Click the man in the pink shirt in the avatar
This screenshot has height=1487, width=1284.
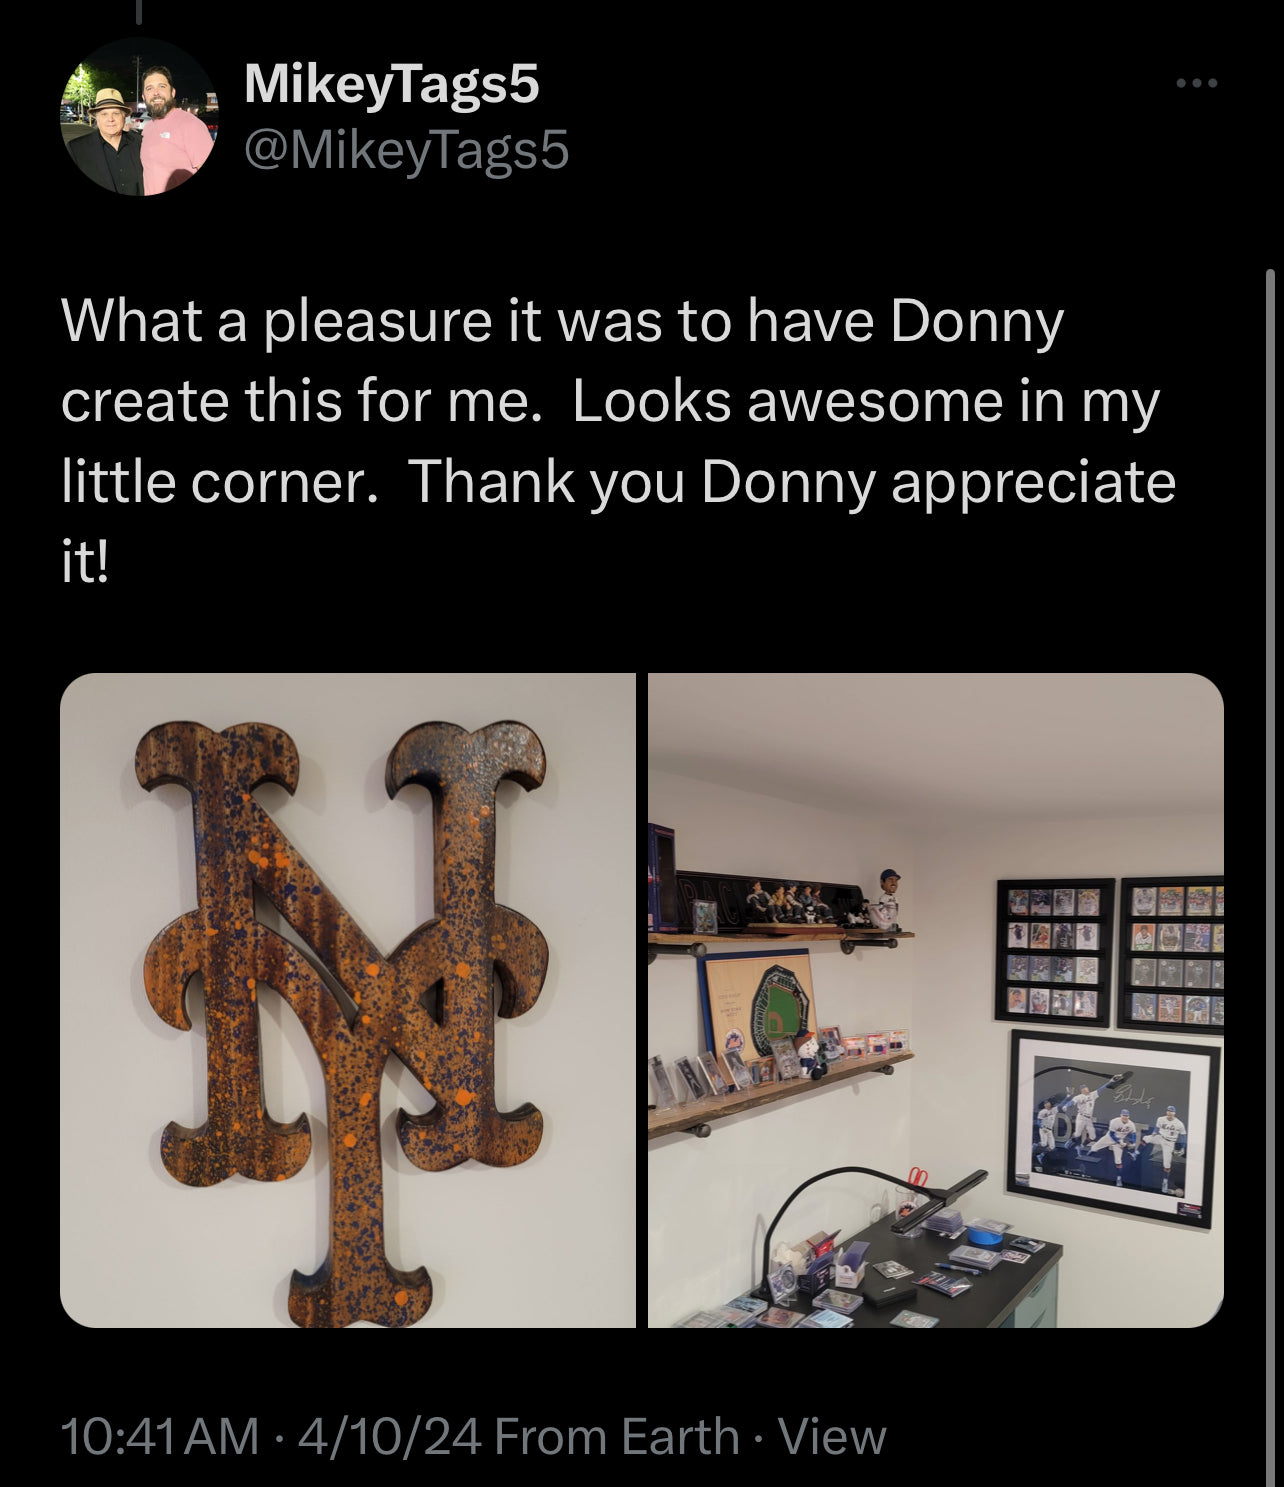(x=176, y=133)
